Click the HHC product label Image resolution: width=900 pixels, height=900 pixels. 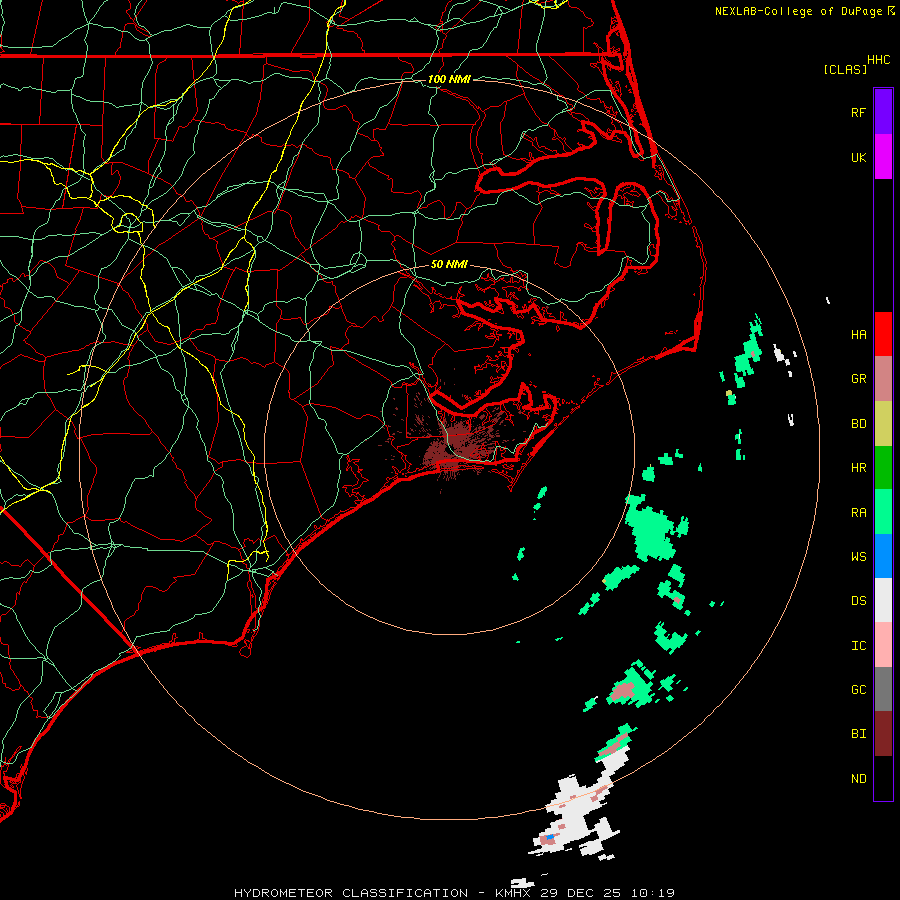coord(879,60)
